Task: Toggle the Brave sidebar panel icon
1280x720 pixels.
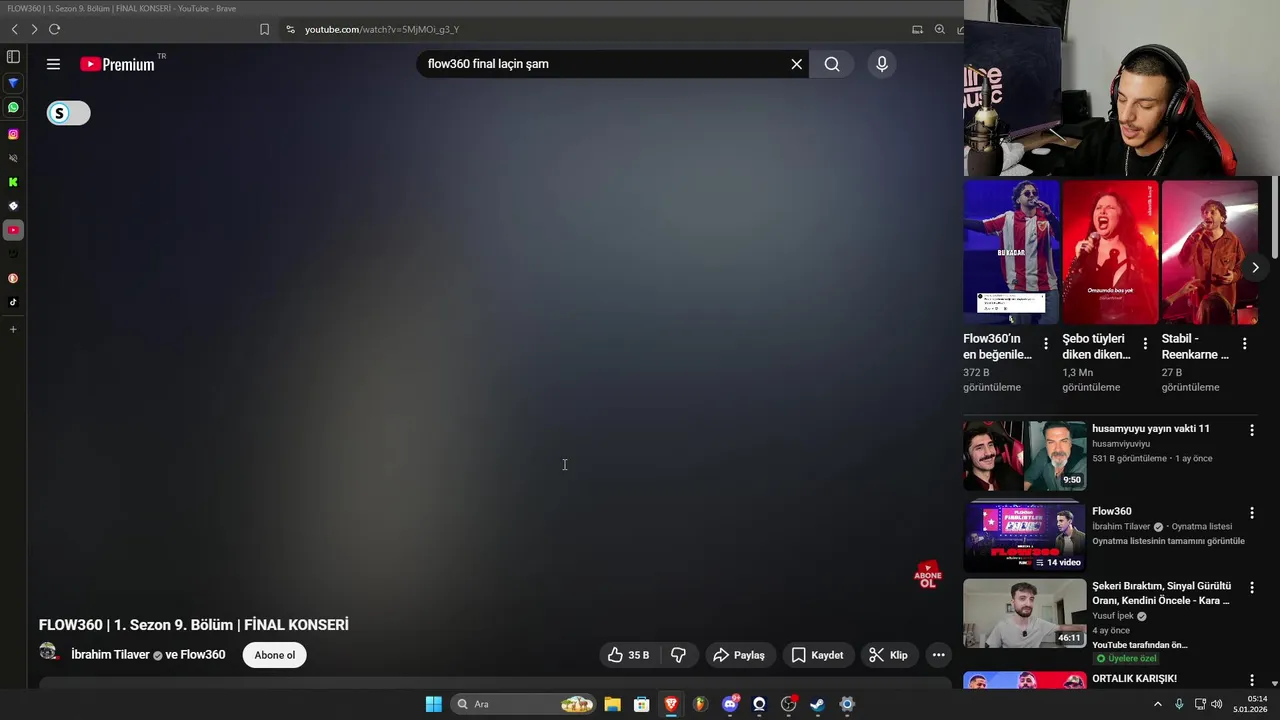Action: (x=13, y=57)
